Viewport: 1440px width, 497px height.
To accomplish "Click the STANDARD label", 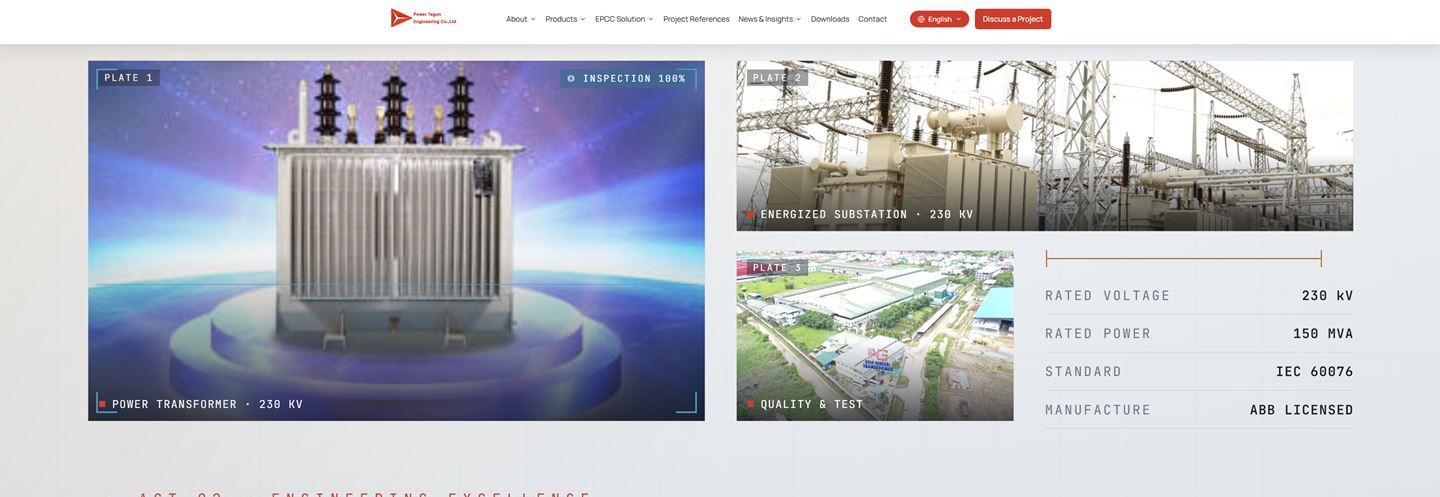I will pyautogui.click(x=1084, y=371).
